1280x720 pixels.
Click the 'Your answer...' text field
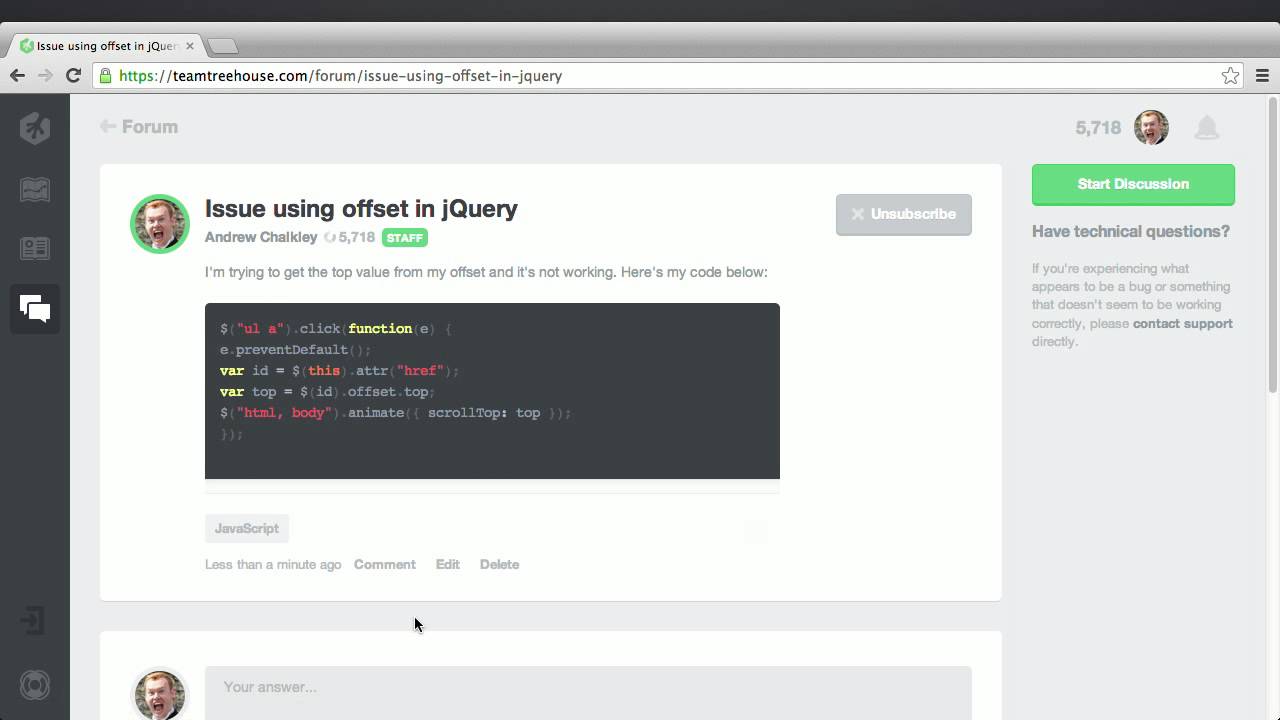click(x=588, y=692)
